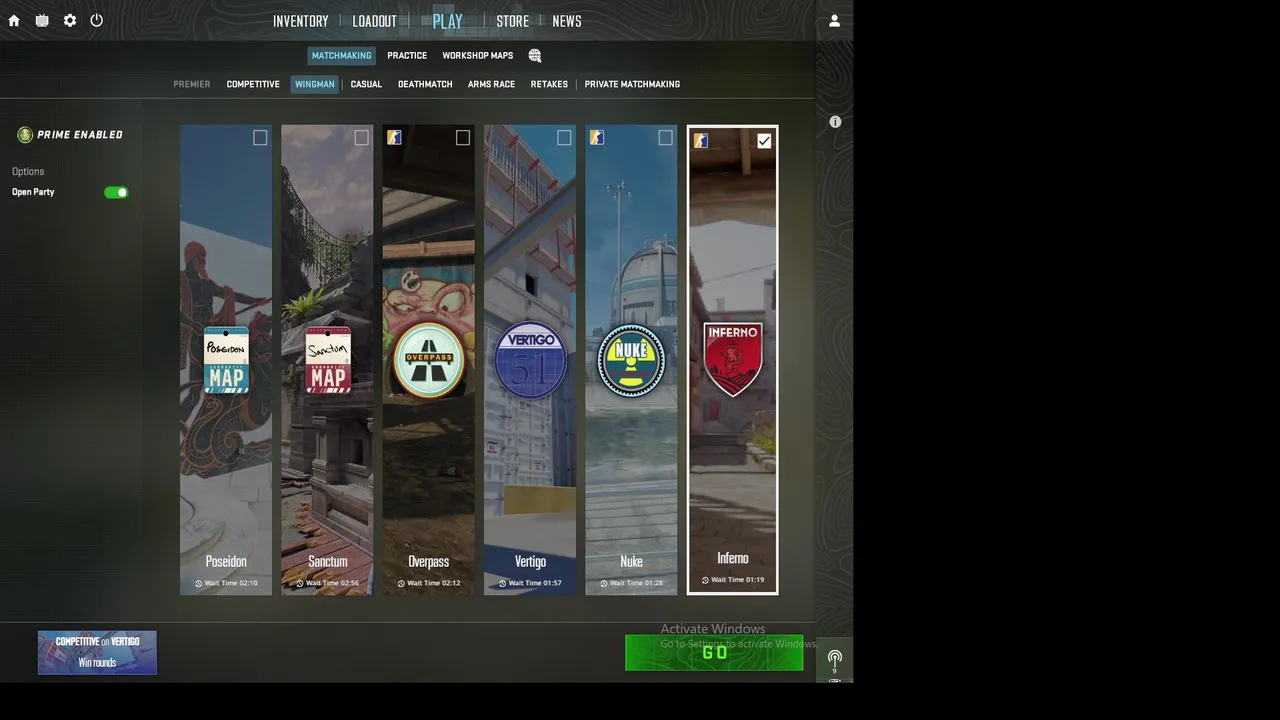Open the Inventory menu
The height and width of the screenshot is (720, 1280).
click(x=300, y=21)
